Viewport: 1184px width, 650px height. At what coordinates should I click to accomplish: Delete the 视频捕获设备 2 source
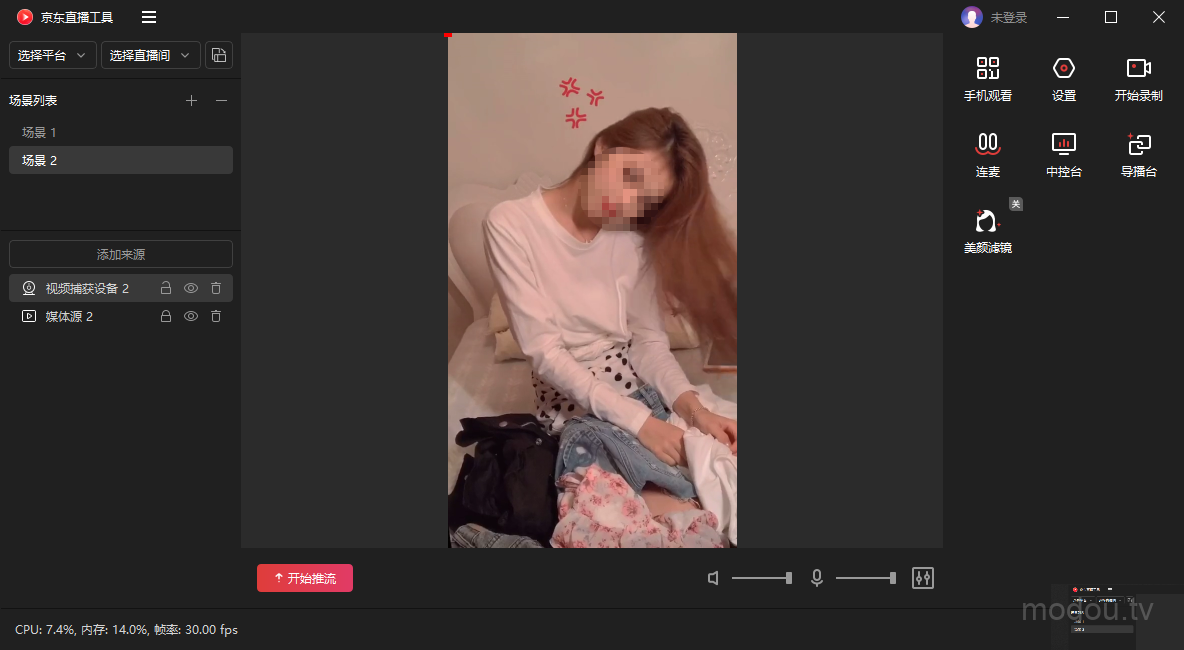click(216, 289)
